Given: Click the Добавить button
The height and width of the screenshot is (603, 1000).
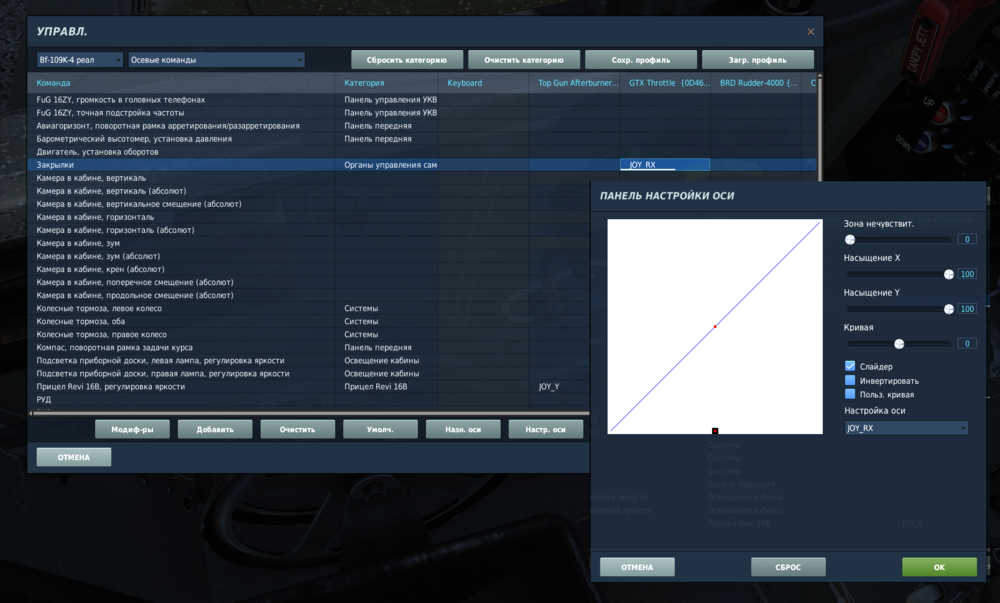Looking at the screenshot, I should pos(215,430).
